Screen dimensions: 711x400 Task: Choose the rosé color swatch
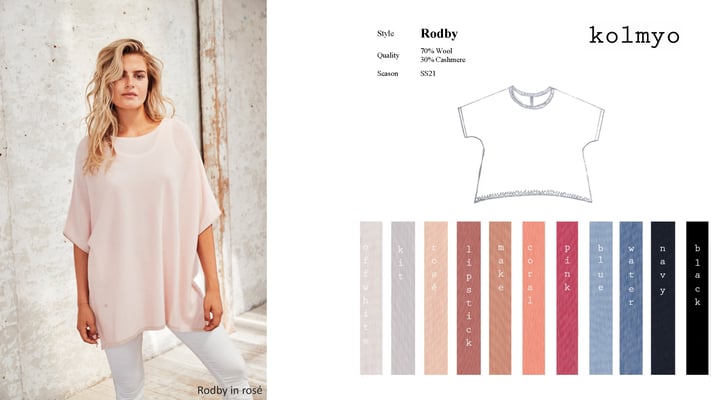tap(436, 298)
